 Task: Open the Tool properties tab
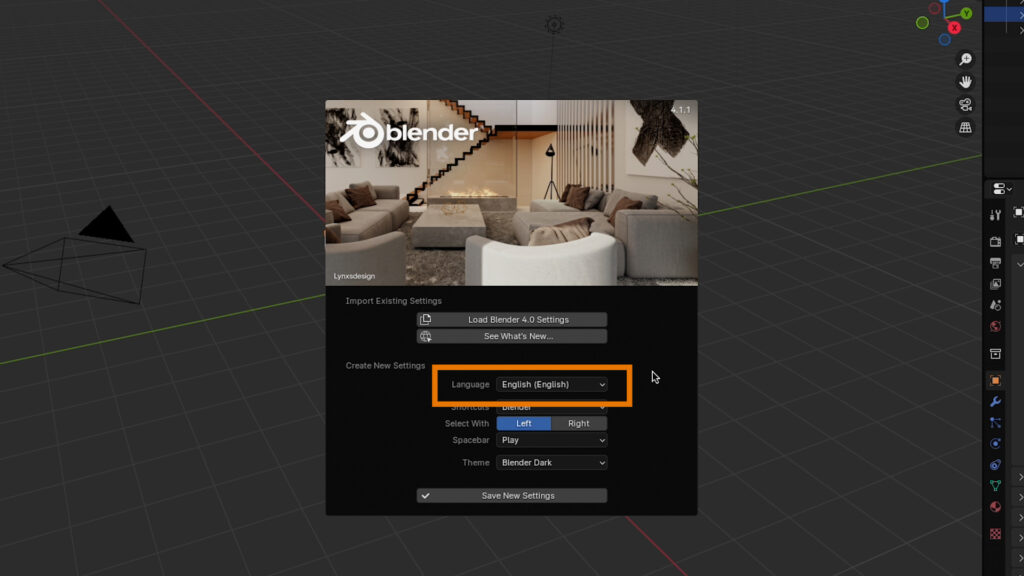pyautogui.click(x=995, y=216)
